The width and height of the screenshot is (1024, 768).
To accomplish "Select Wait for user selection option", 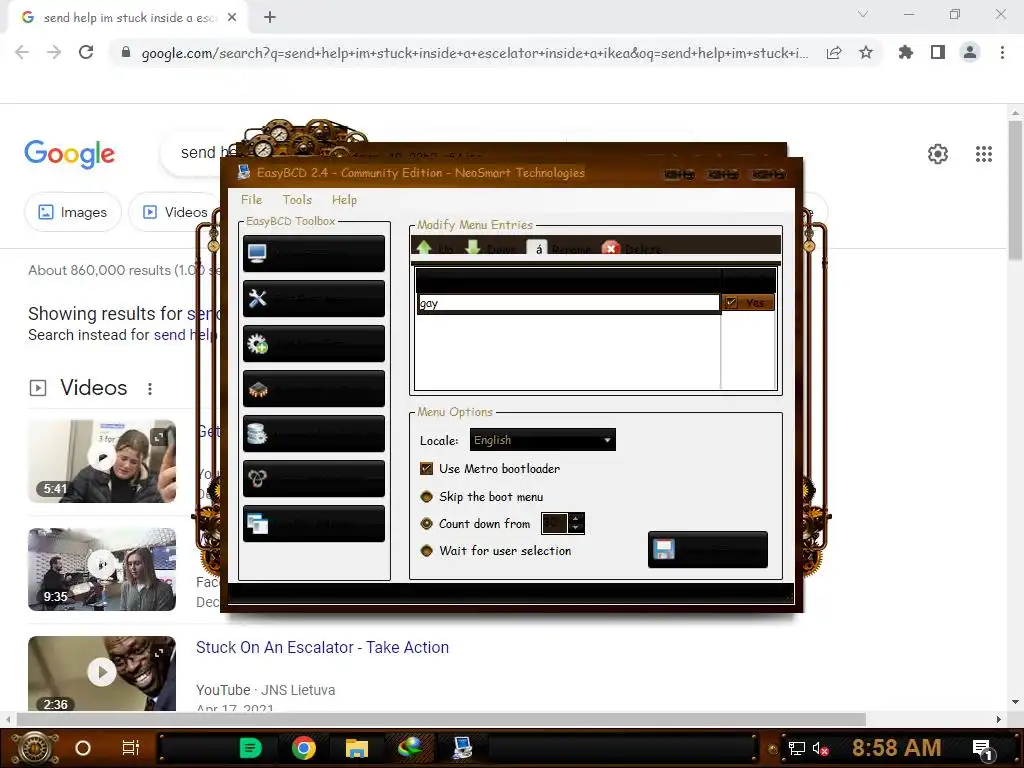I will [x=426, y=551].
